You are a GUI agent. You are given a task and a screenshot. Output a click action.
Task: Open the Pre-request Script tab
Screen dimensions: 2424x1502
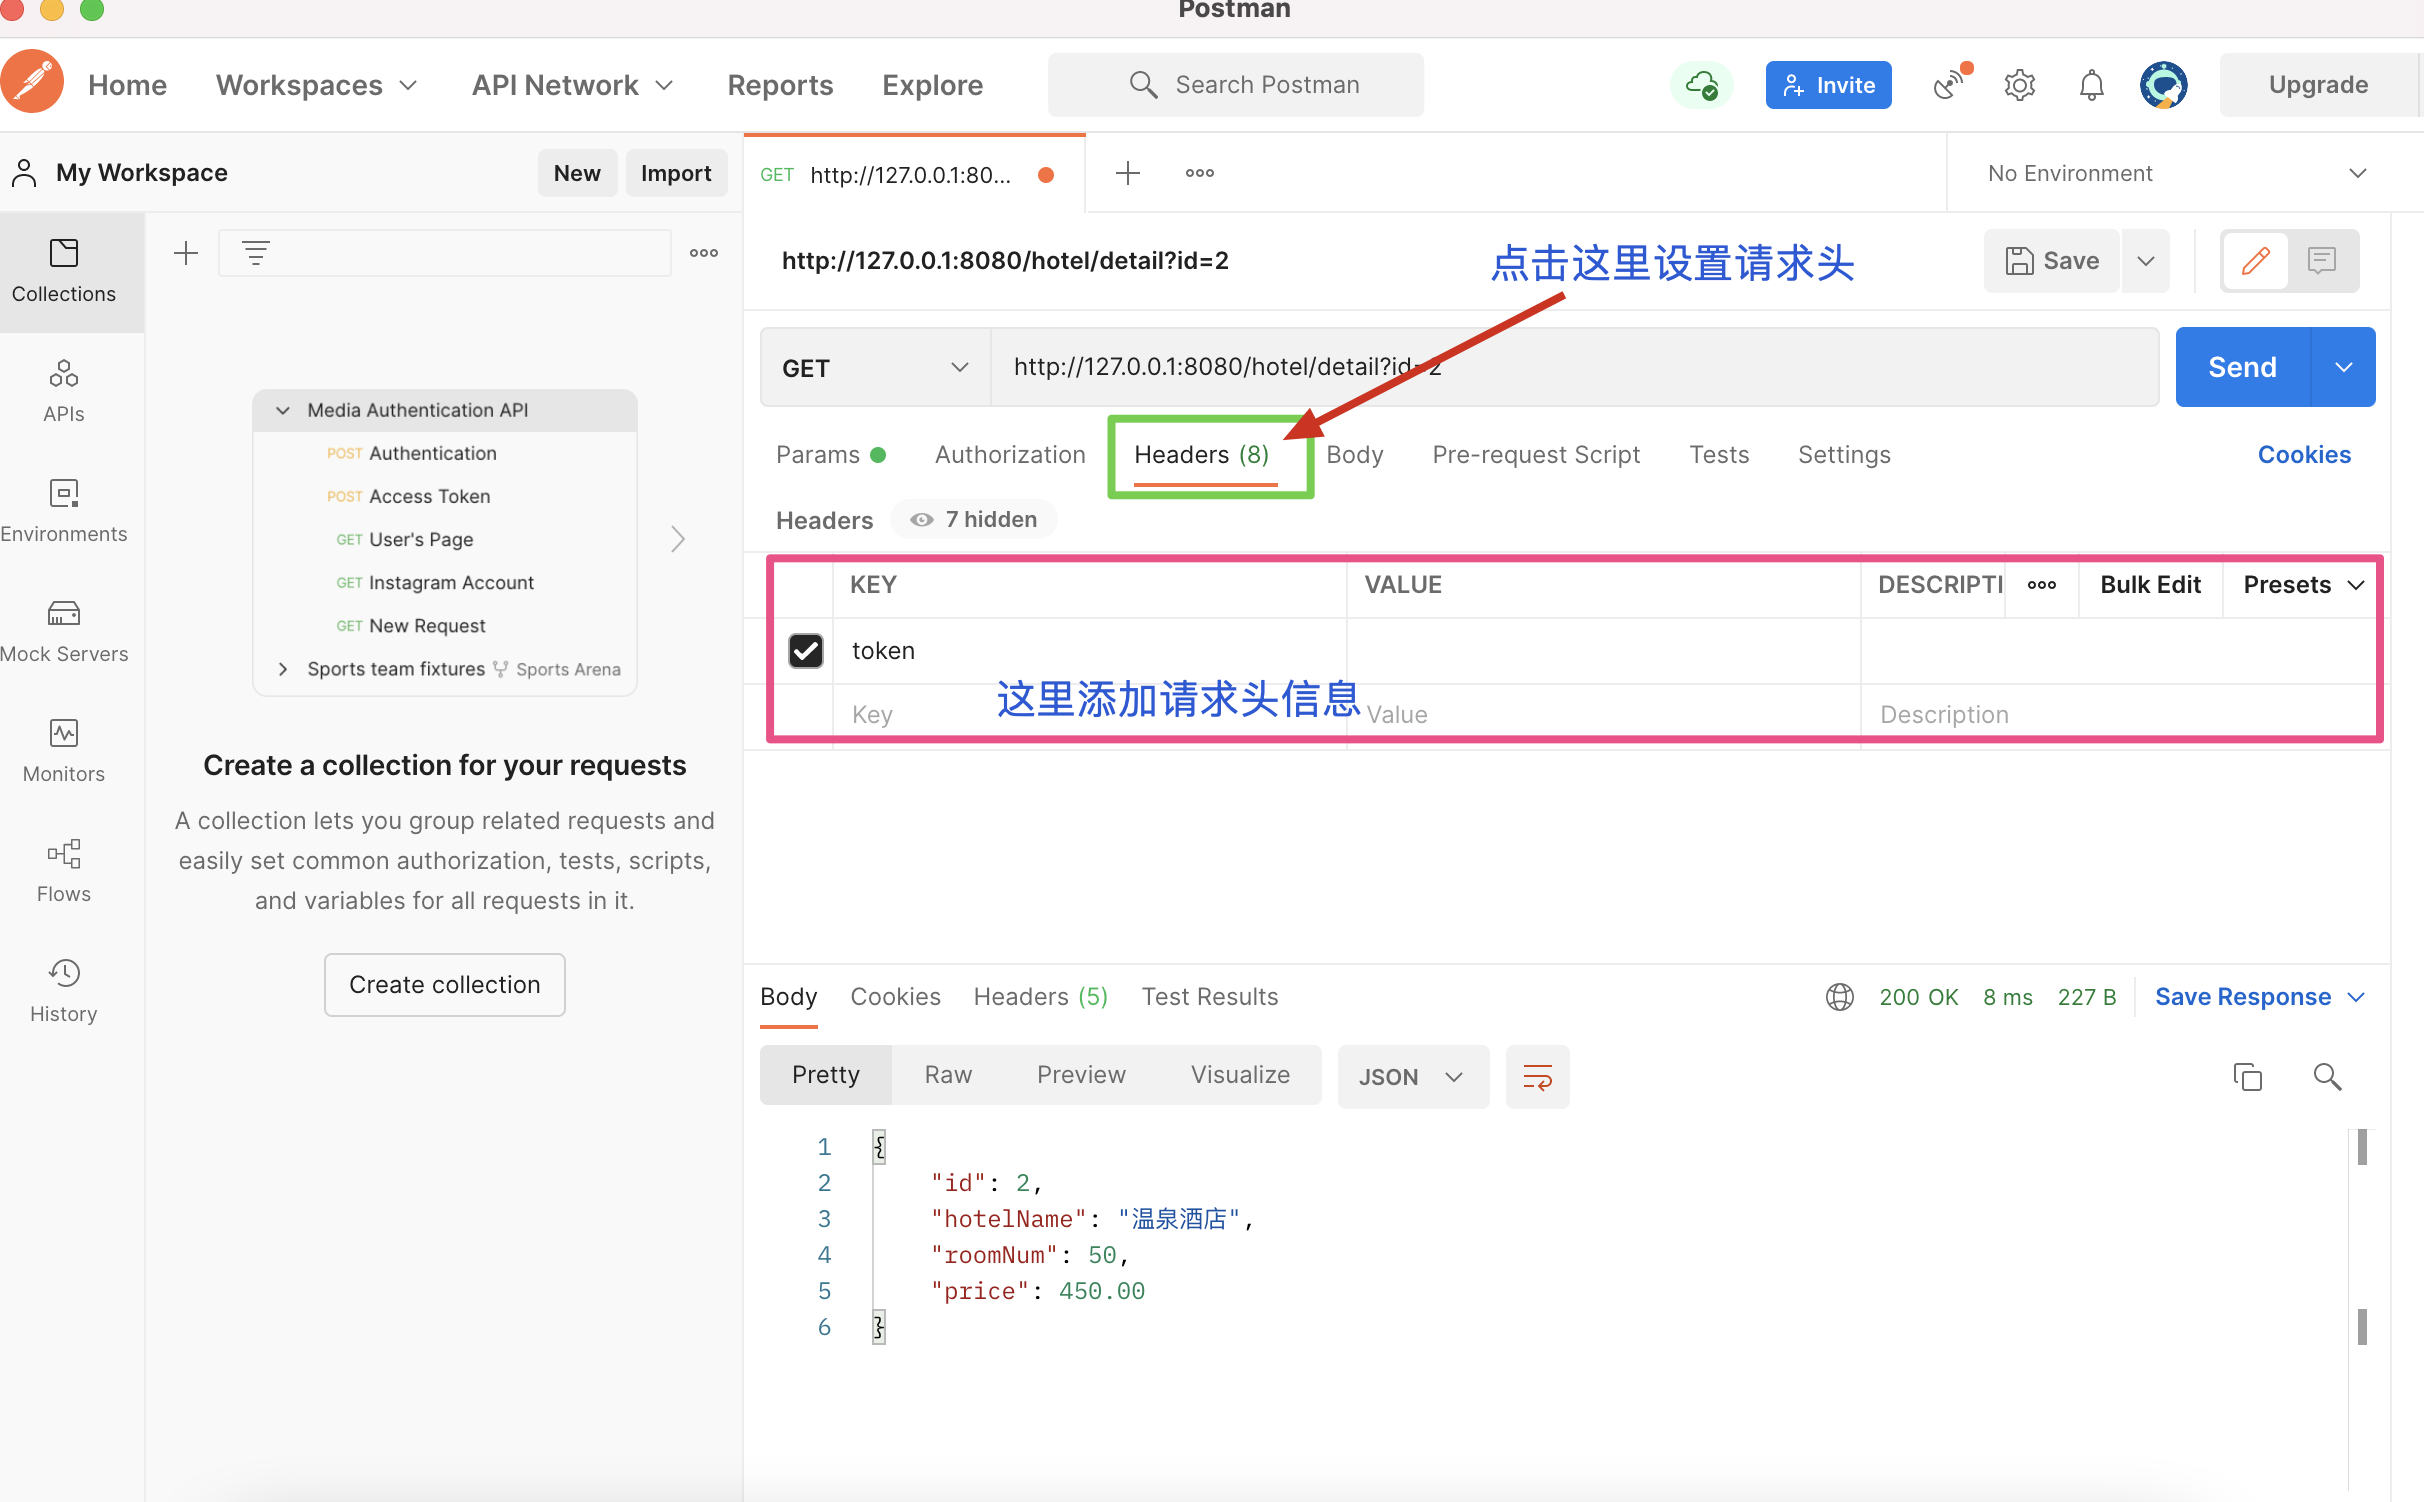pos(1536,455)
